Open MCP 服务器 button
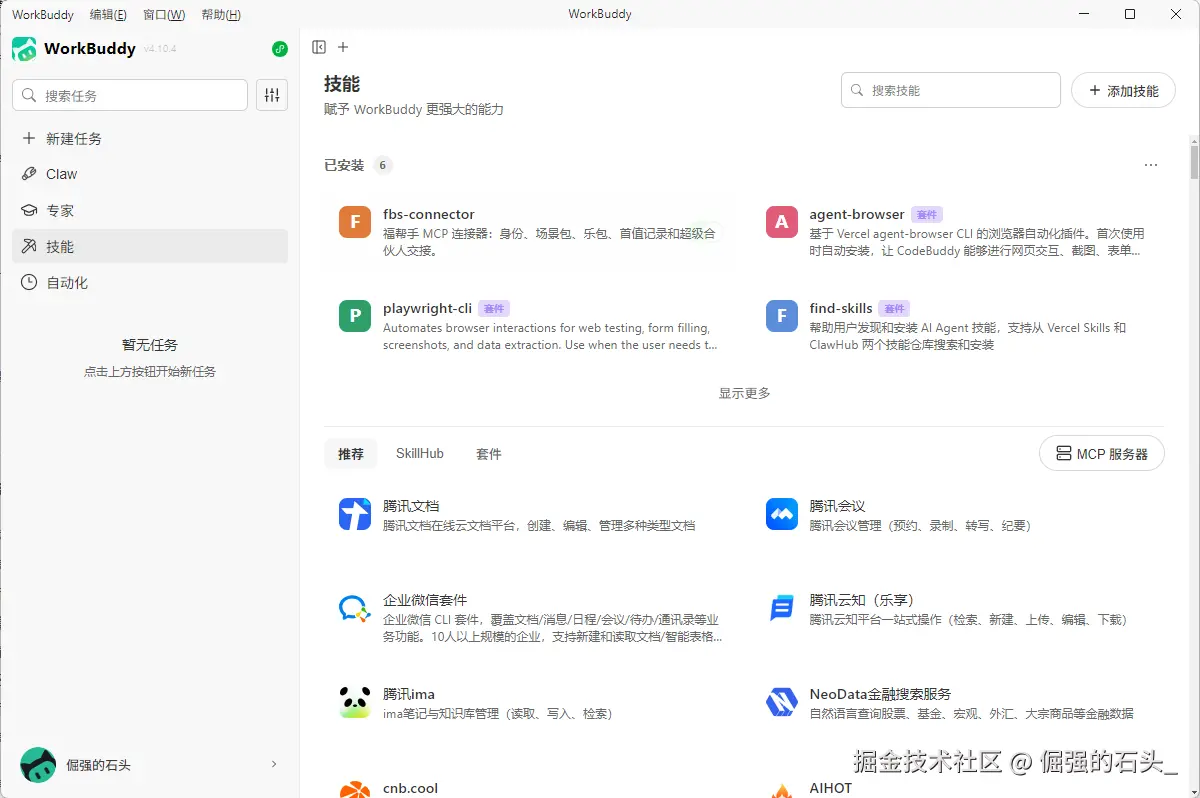This screenshot has width=1200, height=798. (1102, 453)
